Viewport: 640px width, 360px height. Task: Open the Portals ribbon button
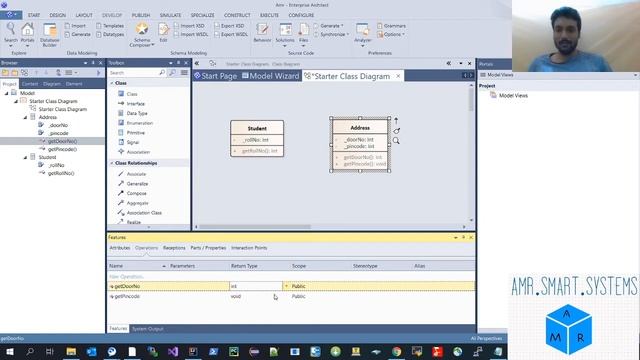(x=27, y=33)
